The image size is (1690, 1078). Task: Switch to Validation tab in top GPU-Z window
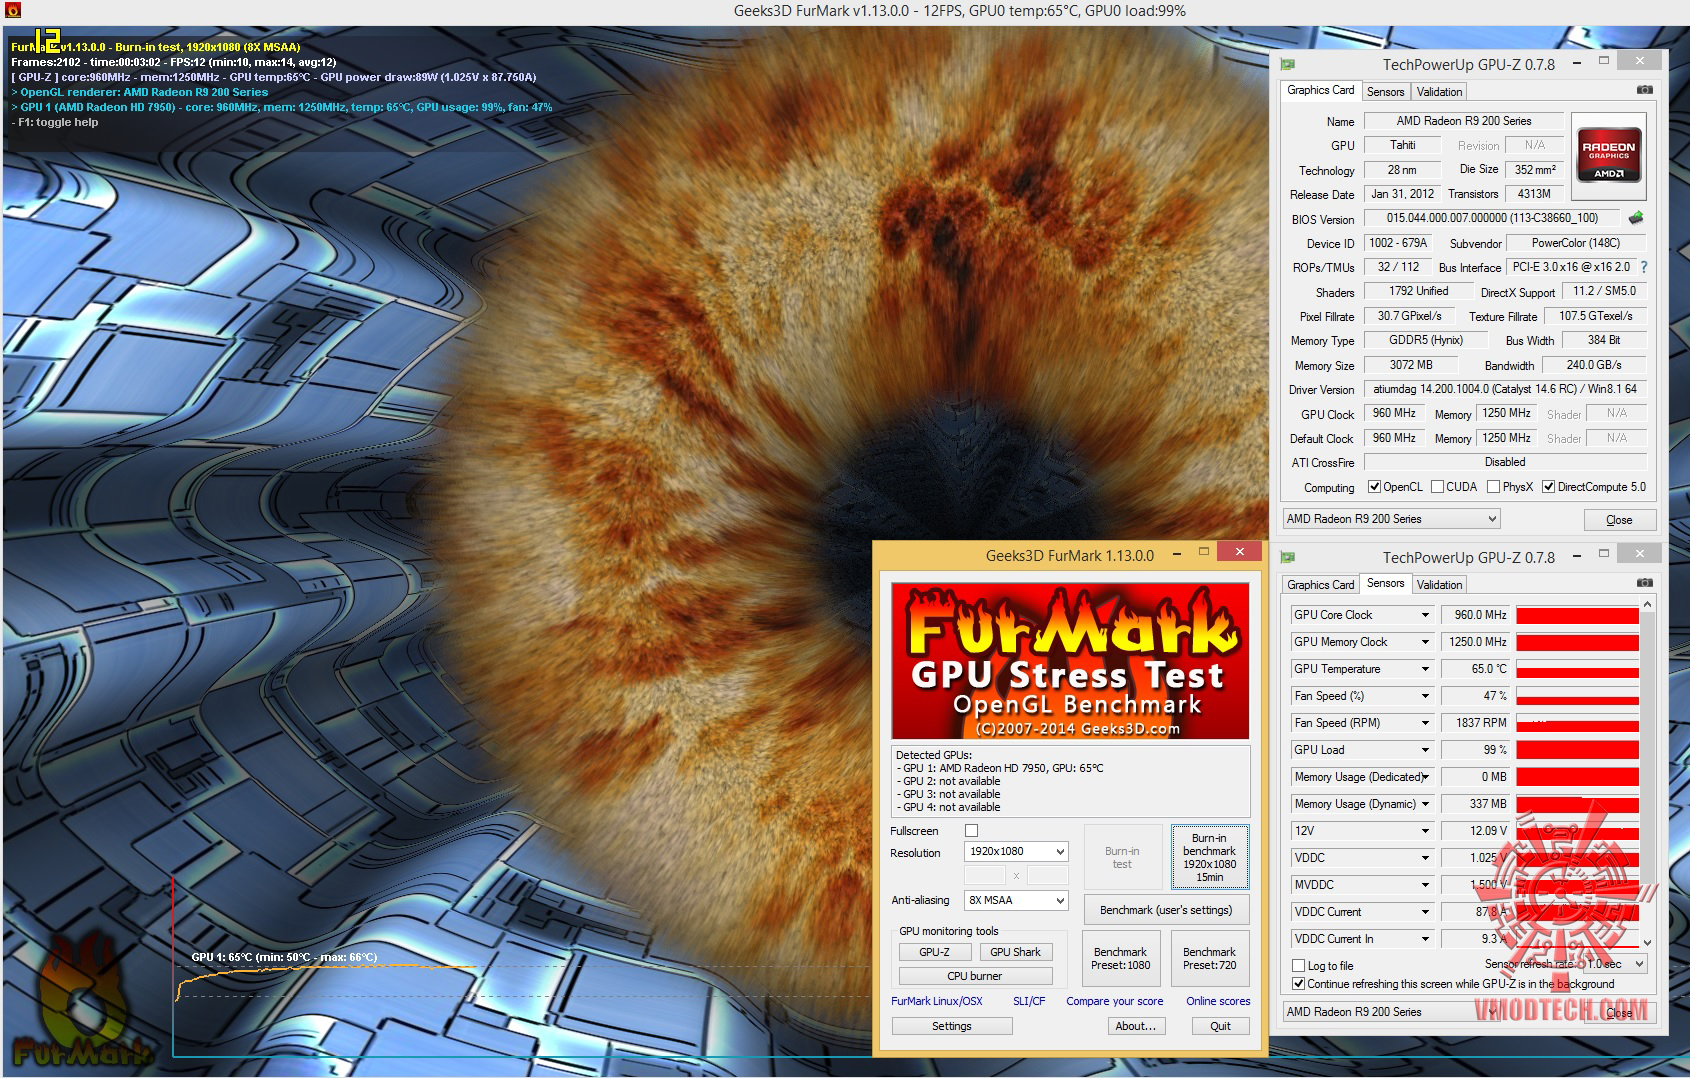[x=1439, y=91]
